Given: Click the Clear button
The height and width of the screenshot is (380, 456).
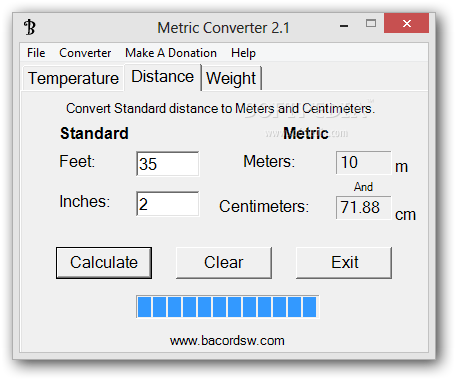Looking at the screenshot, I should (x=224, y=263).
